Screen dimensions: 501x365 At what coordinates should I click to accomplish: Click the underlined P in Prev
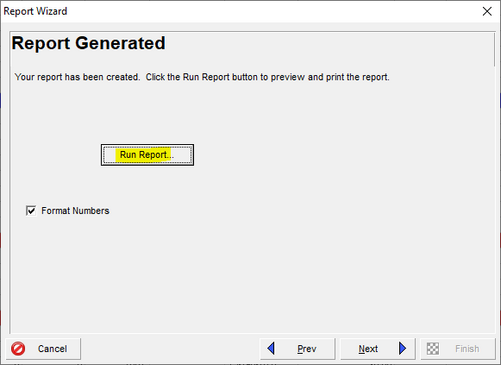pyautogui.click(x=300, y=349)
